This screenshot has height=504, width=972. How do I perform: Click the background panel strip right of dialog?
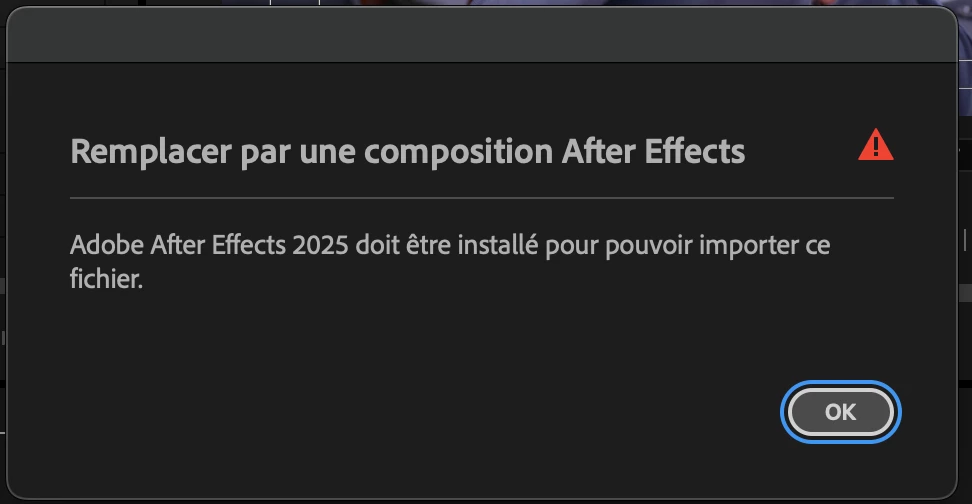[965, 248]
